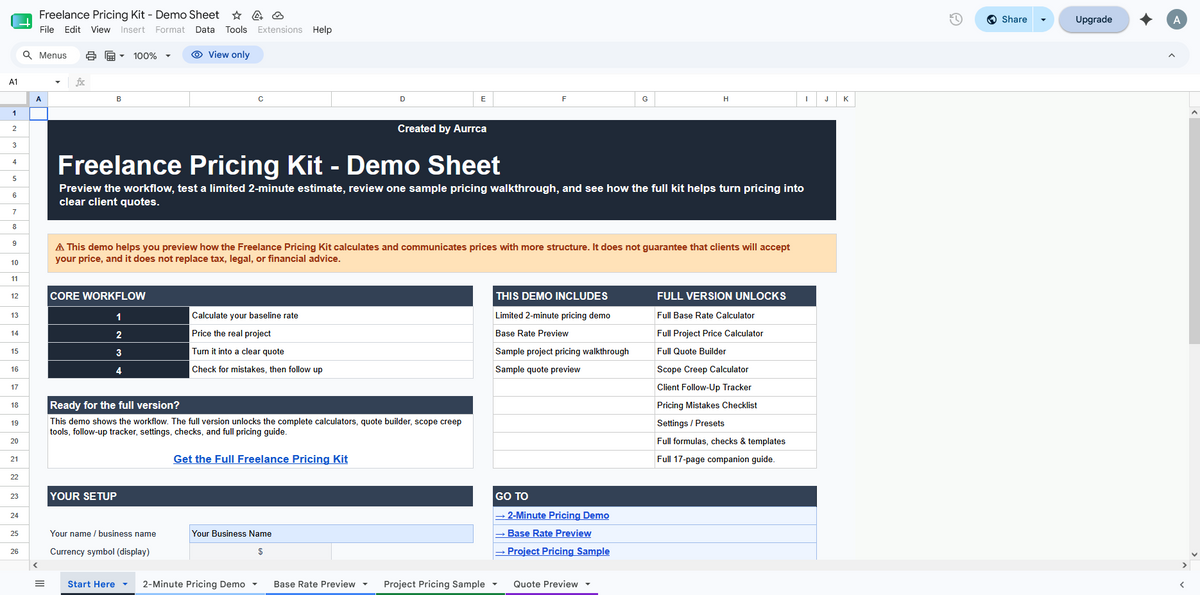Click the View only button
The image size is (1200, 595).
[x=222, y=55]
